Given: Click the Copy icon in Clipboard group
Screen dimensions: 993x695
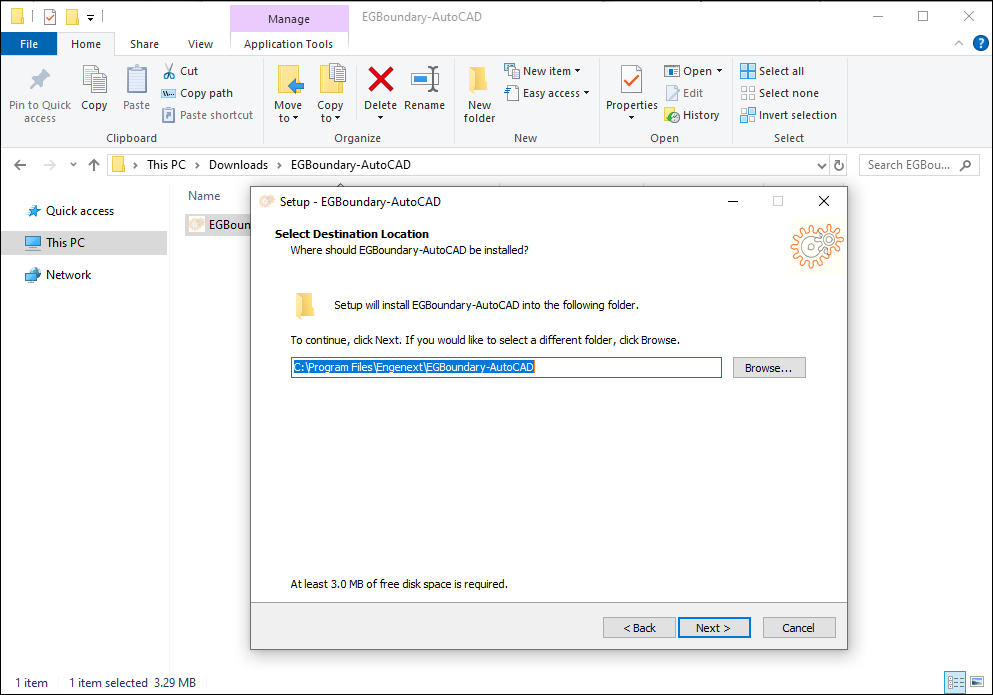Looking at the screenshot, I should pyautogui.click(x=94, y=88).
